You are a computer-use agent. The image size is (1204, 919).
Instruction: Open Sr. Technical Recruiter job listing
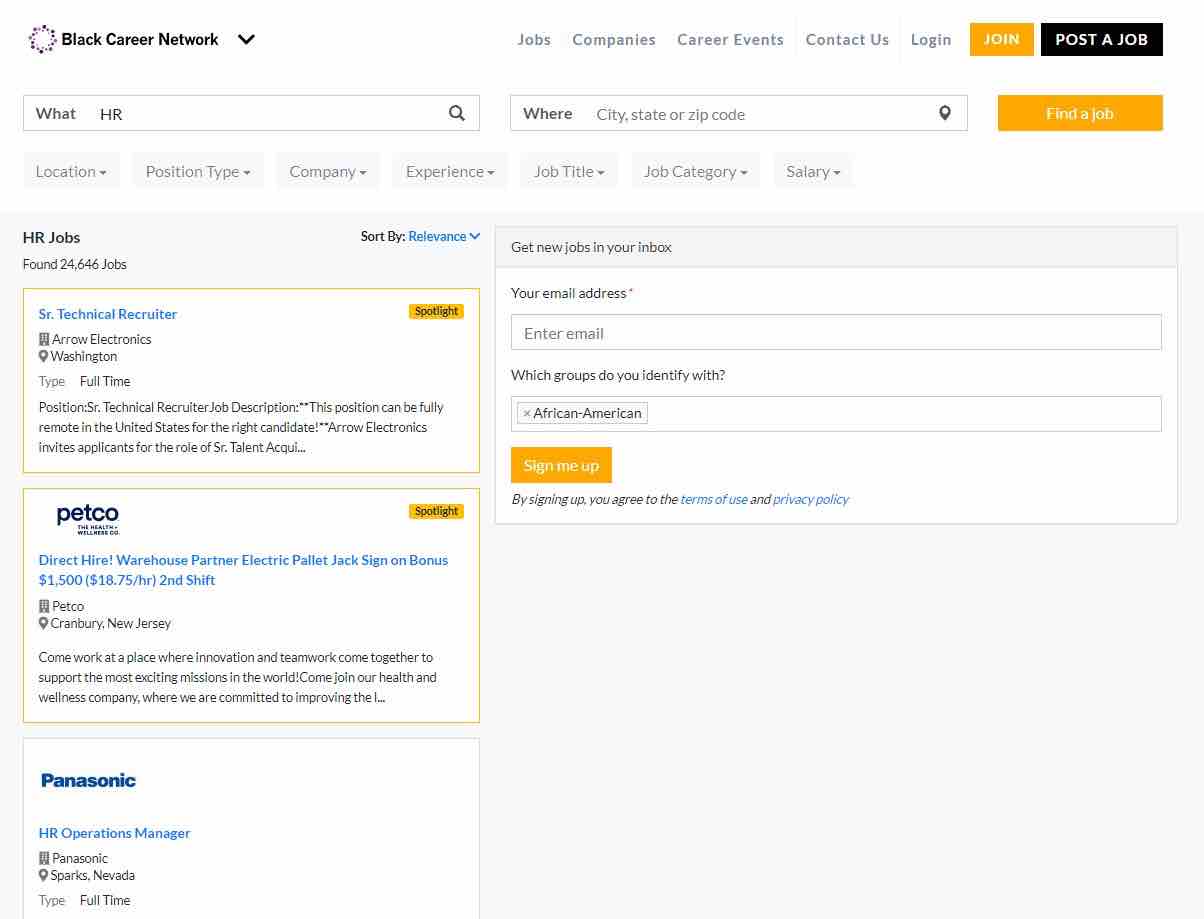(108, 314)
